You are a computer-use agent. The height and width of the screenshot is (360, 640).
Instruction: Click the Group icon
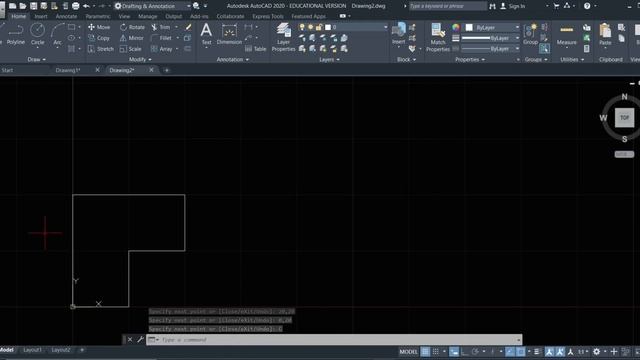click(x=530, y=34)
